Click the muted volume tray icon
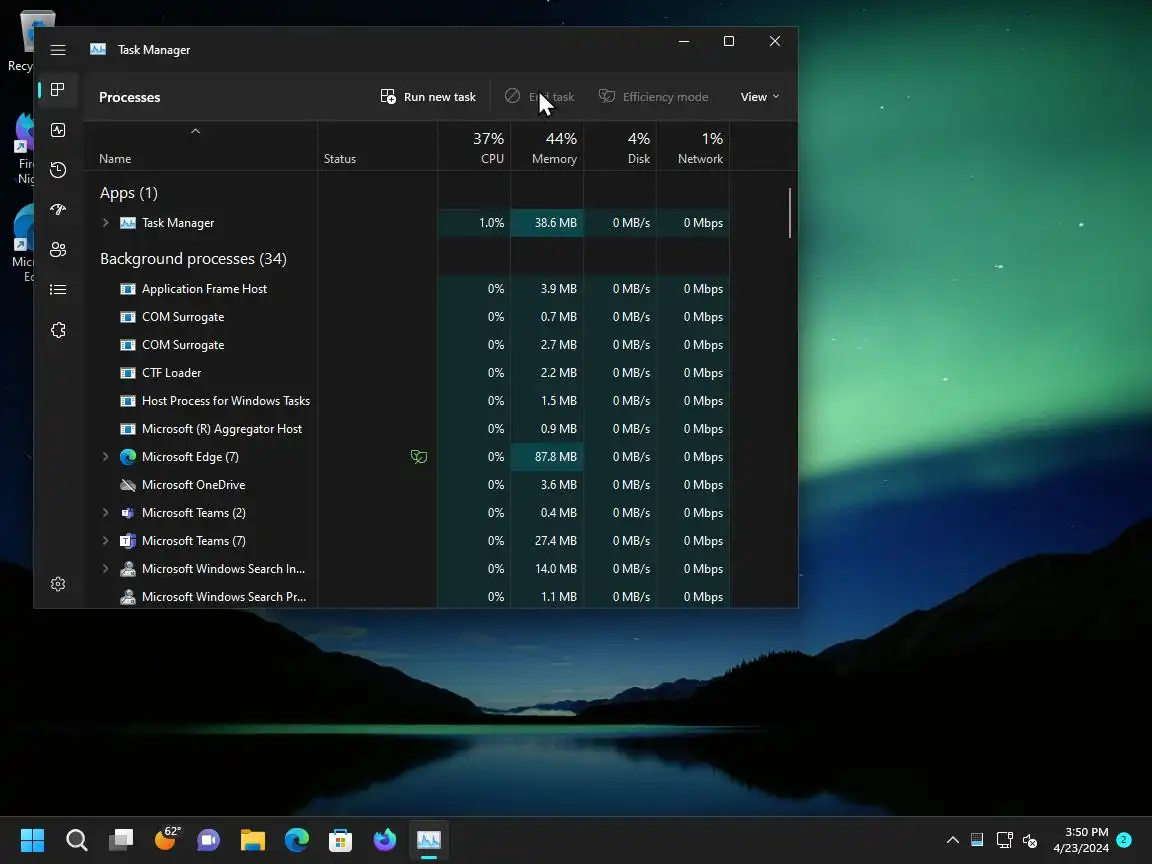The width and height of the screenshot is (1152, 864). click(x=1029, y=840)
